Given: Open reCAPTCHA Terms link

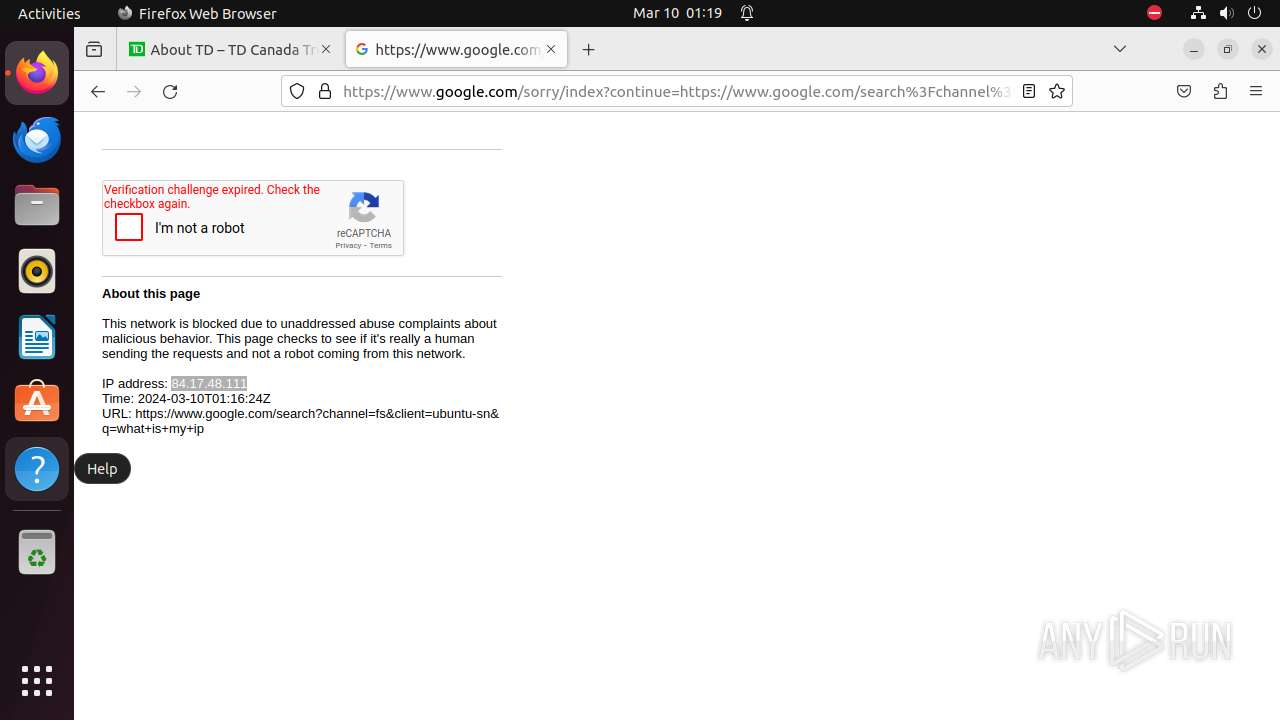Looking at the screenshot, I should (381, 246).
